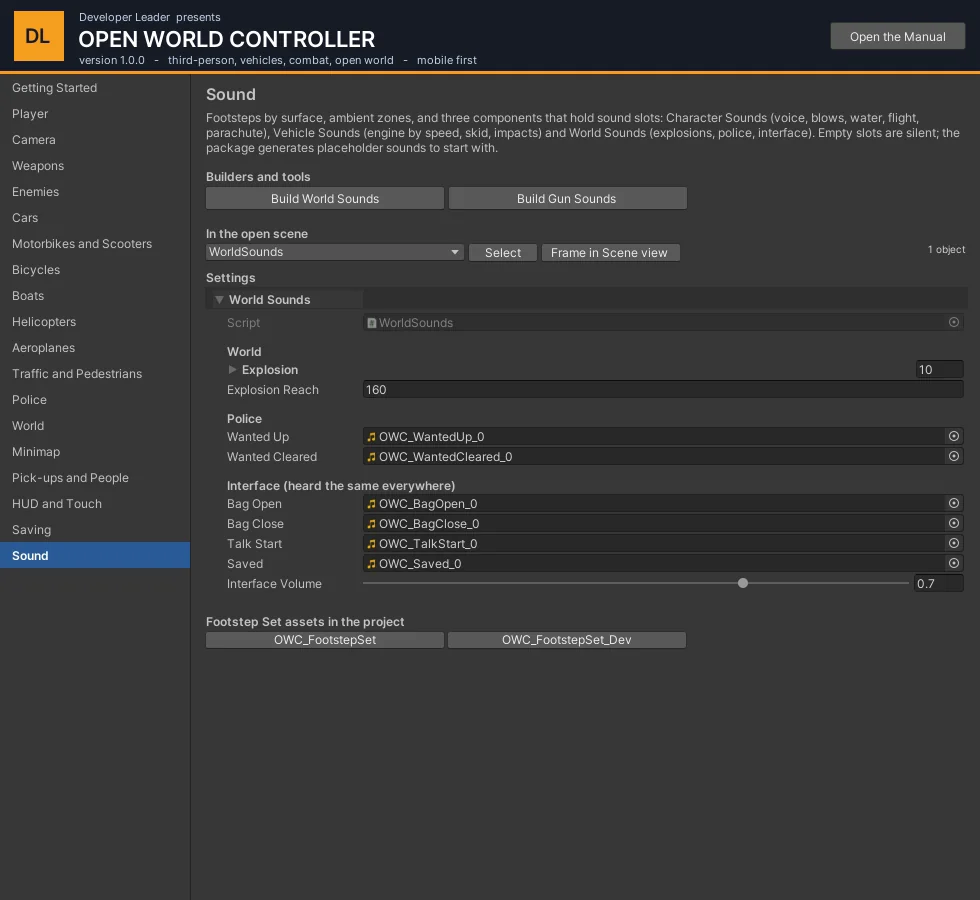Open the object picker for Saved sound
This screenshot has width=980, height=900.
click(x=954, y=563)
